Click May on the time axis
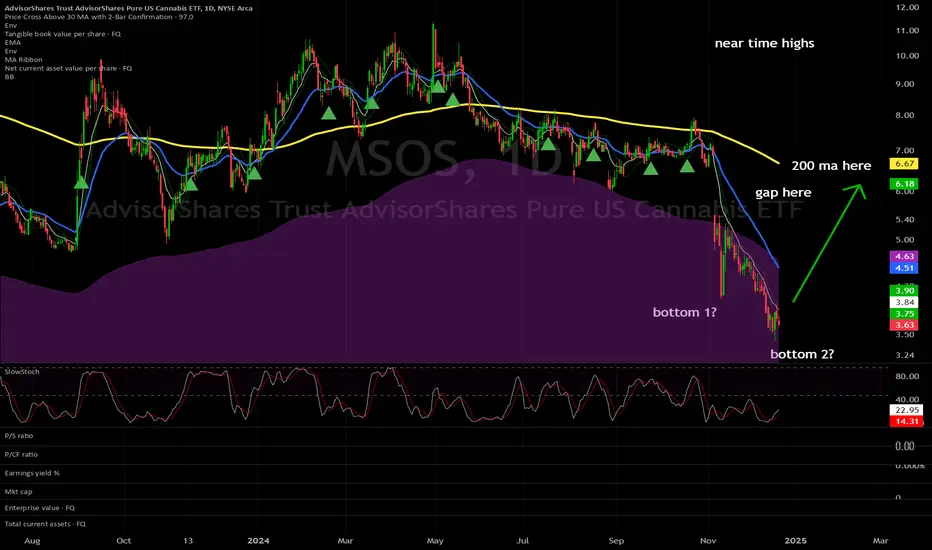 (435, 540)
